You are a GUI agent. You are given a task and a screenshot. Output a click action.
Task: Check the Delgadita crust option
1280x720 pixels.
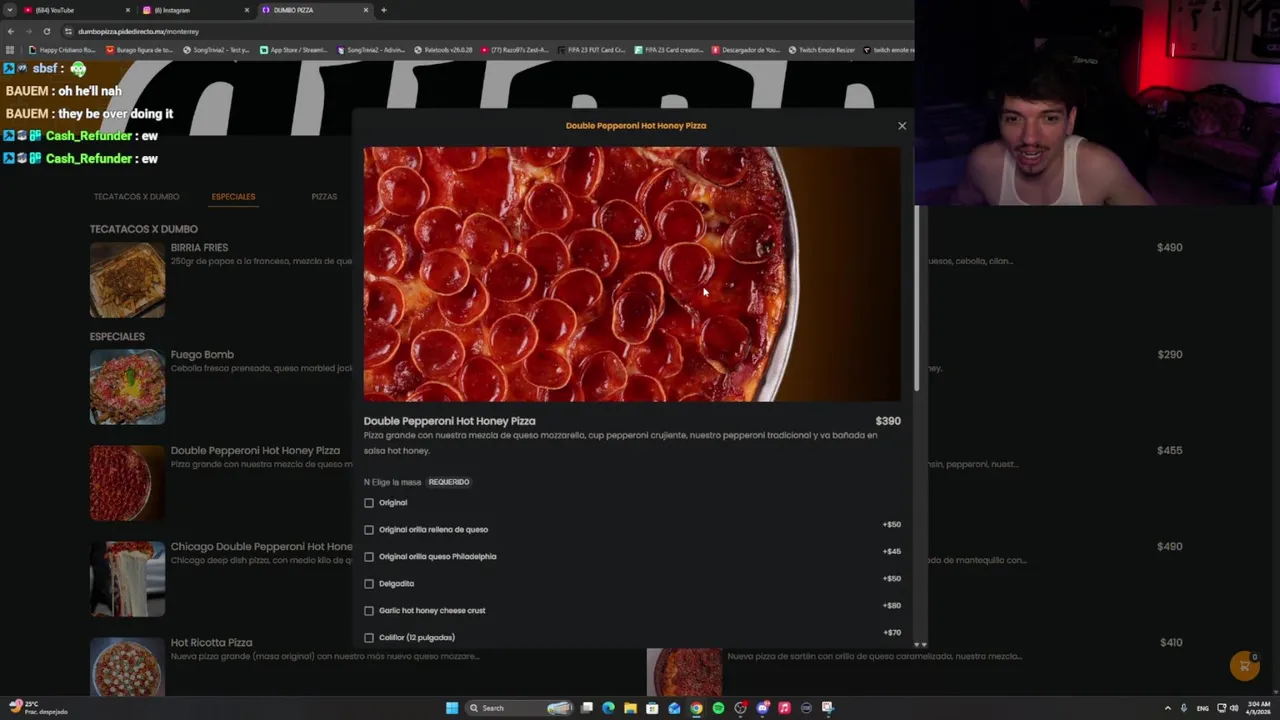point(369,584)
